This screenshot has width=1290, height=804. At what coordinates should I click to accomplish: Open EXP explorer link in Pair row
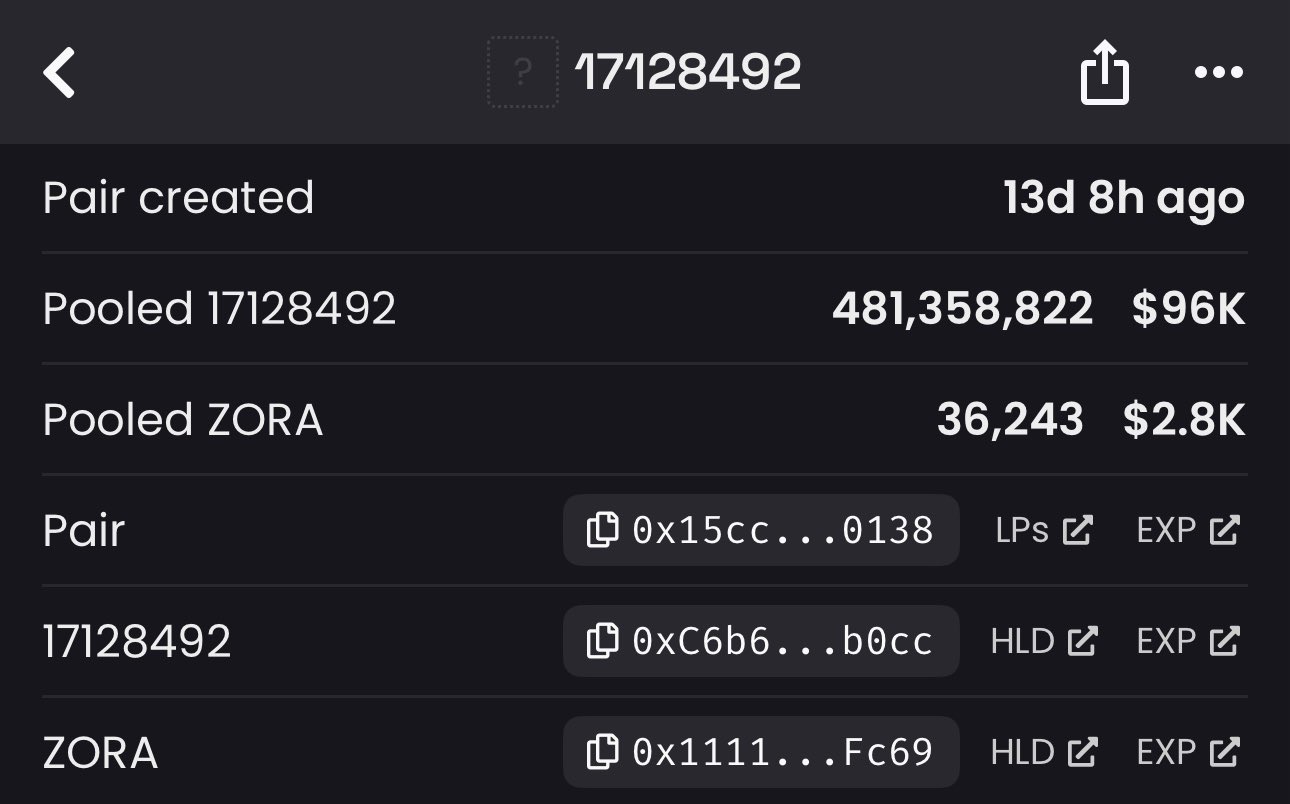click(x=1189, y=530)
